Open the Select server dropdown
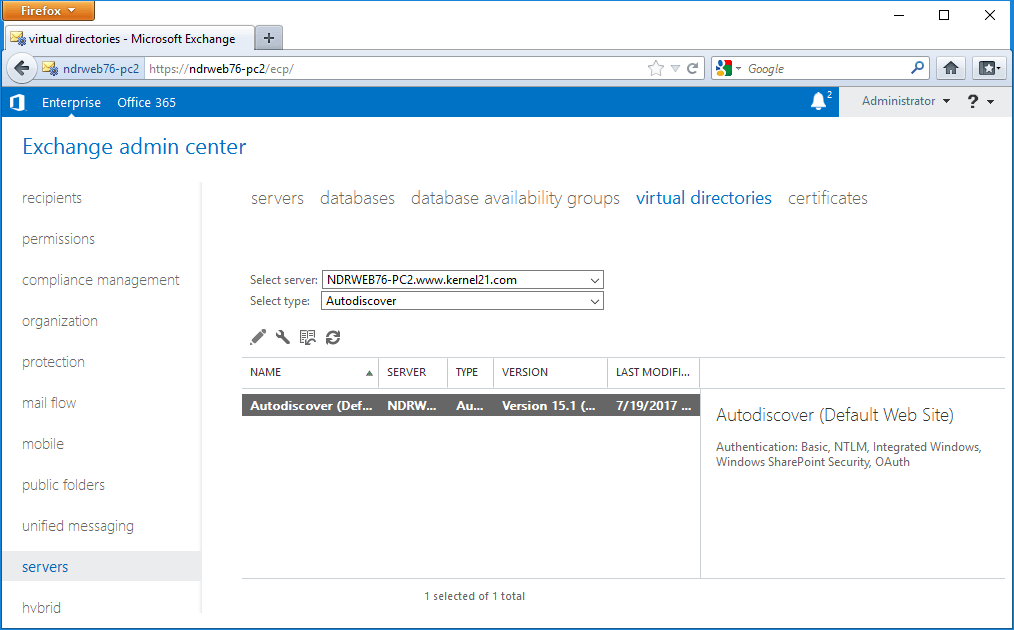The height and width of the screenshot is (630, 1014). tap(462, 279)
